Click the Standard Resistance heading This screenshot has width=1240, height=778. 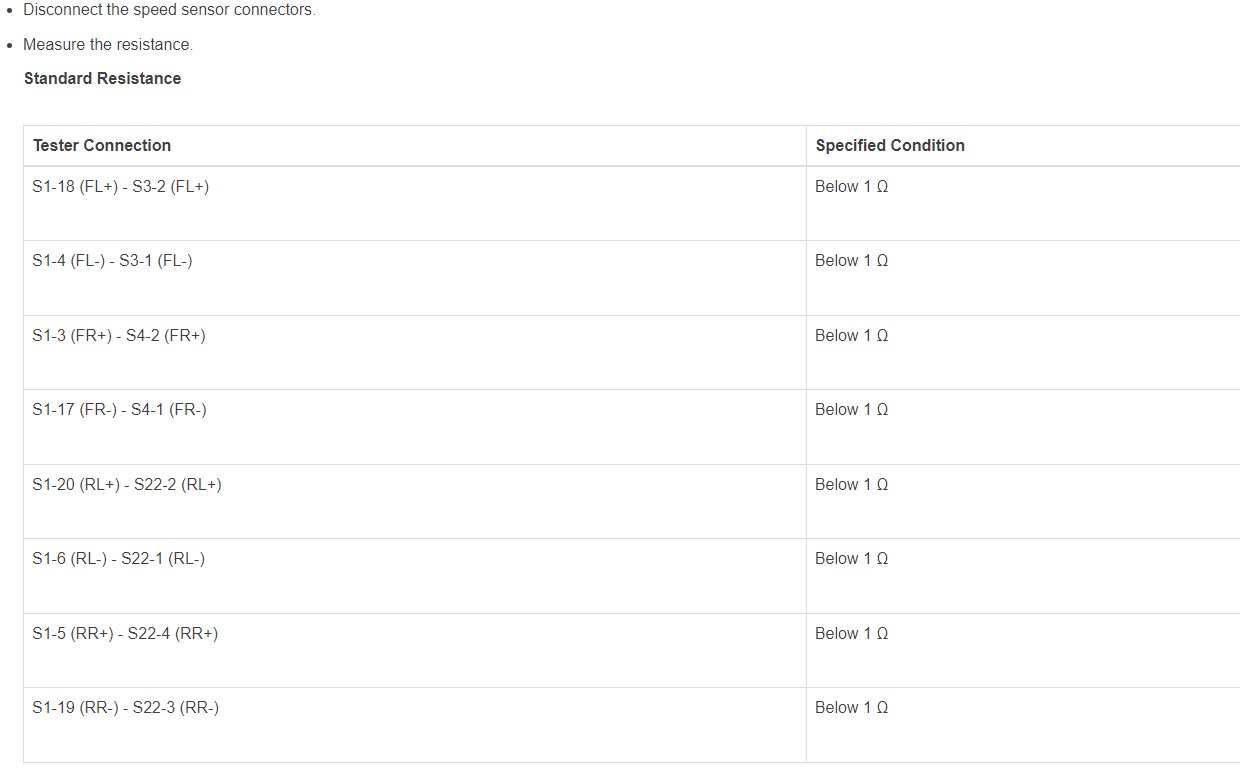(102, 79)
